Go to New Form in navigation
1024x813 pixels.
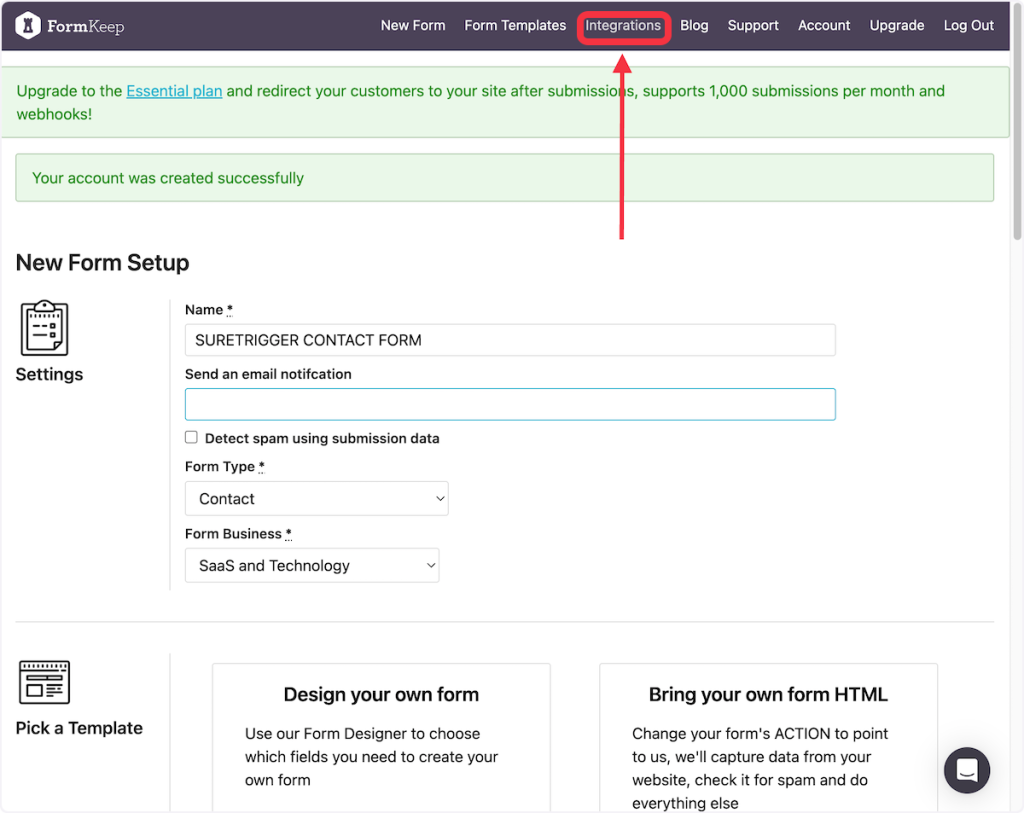(x=412, y=26)
